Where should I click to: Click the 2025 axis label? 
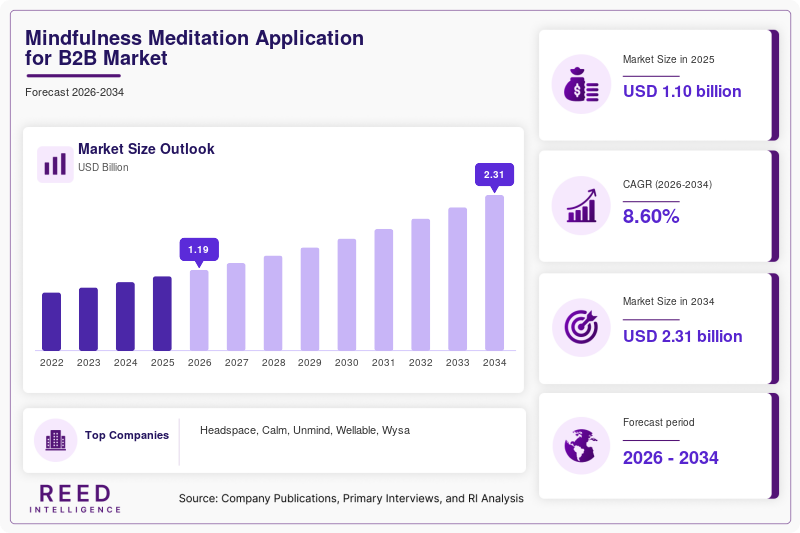tap(162, 363)
